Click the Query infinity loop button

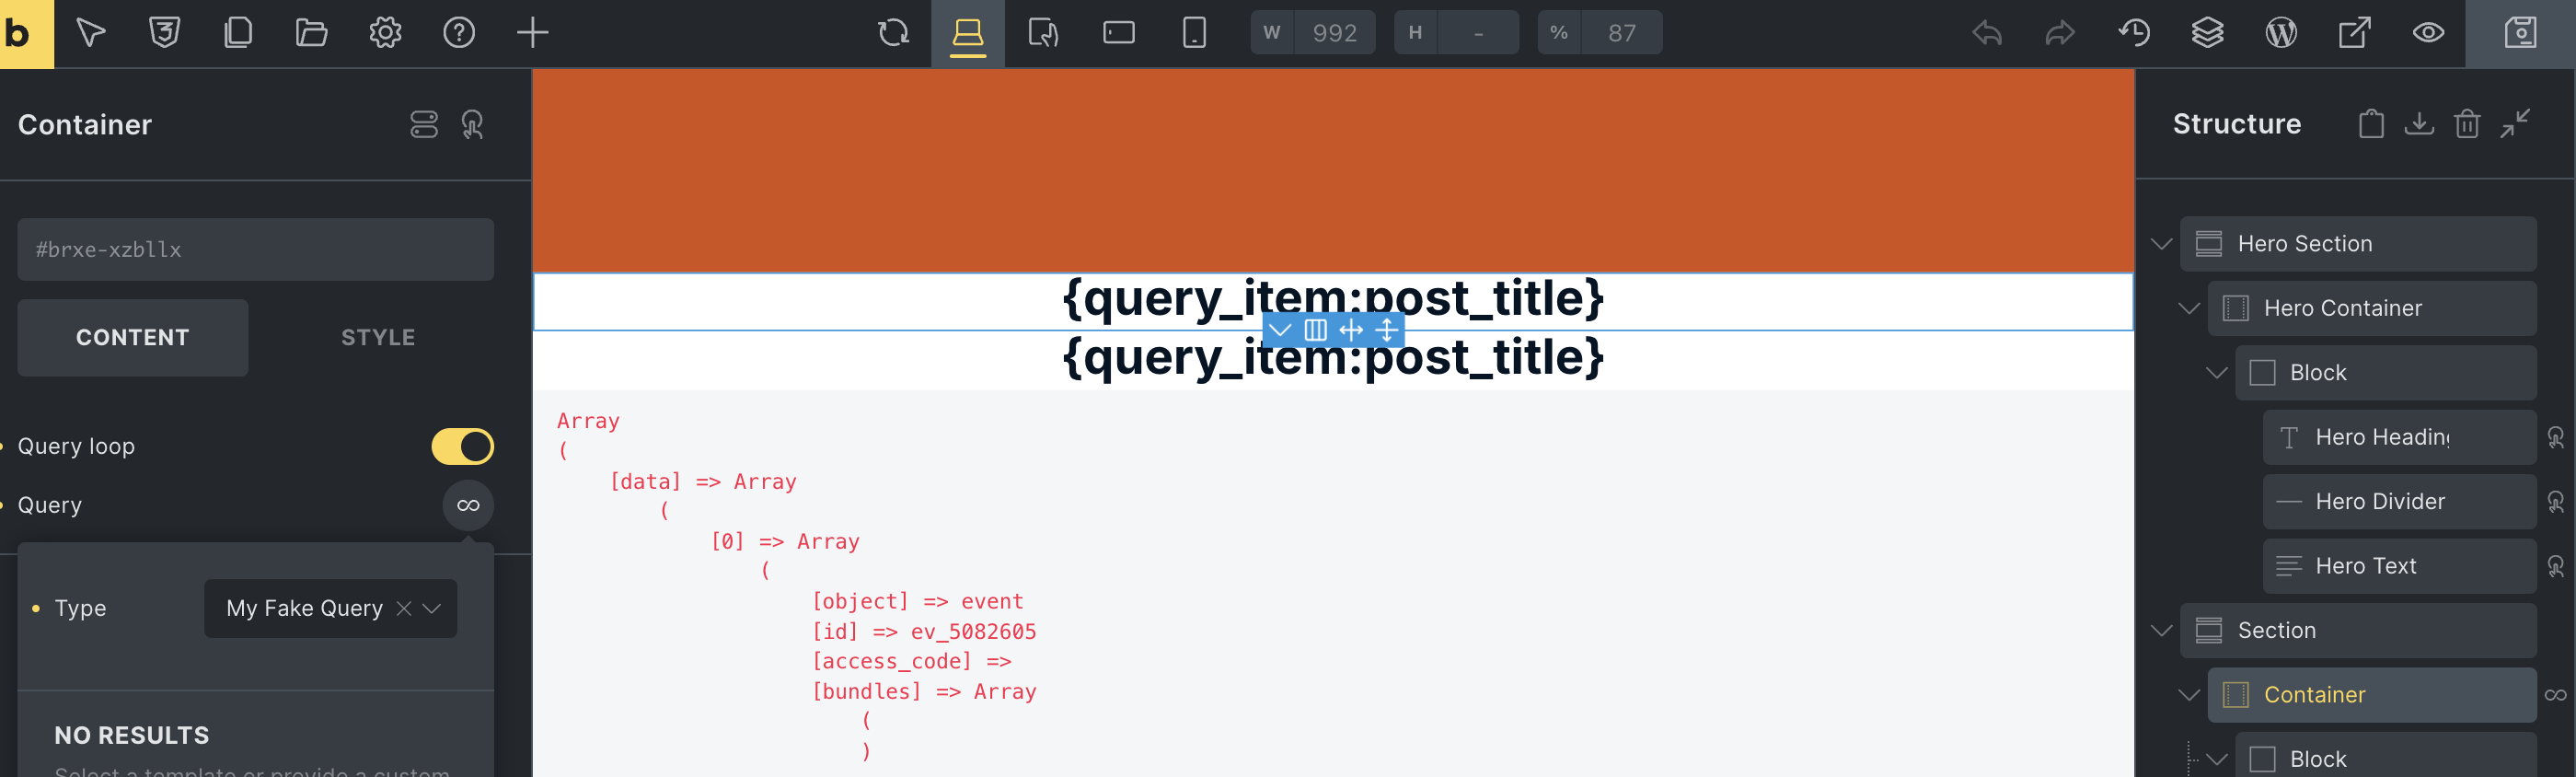(x=468, y=505)
